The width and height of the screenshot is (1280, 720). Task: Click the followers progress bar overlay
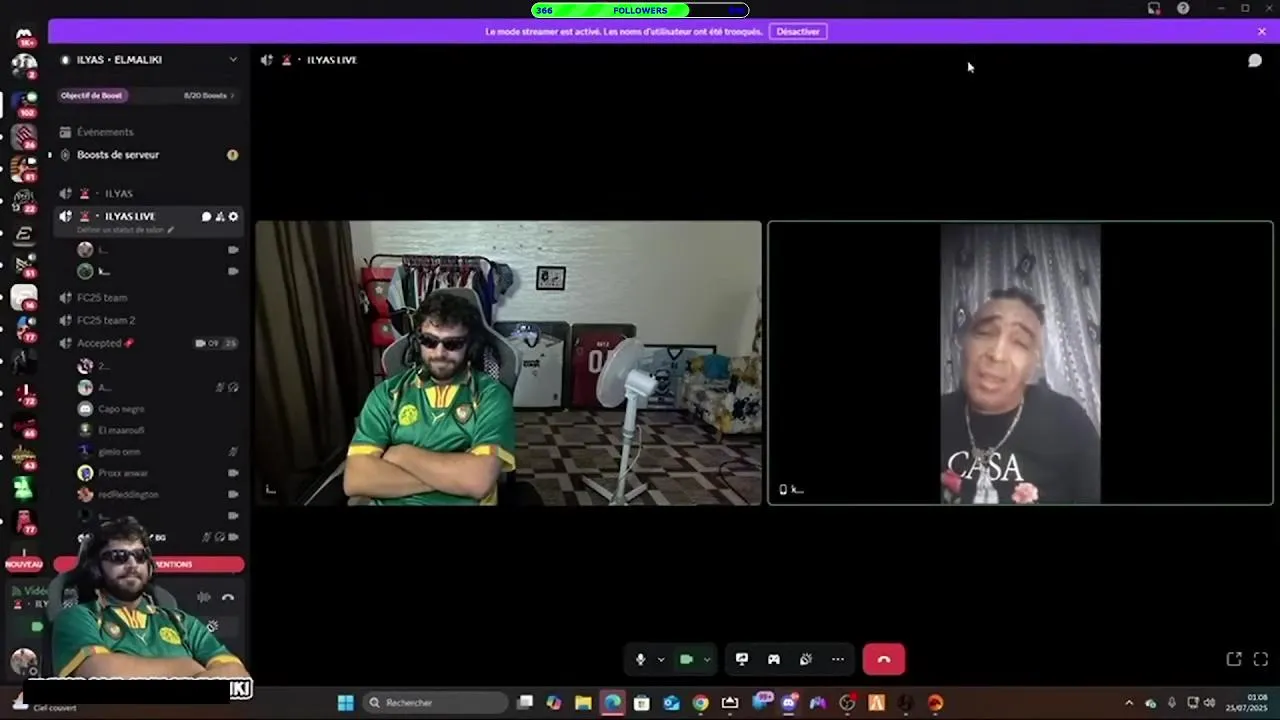click(x=640, y=10)
